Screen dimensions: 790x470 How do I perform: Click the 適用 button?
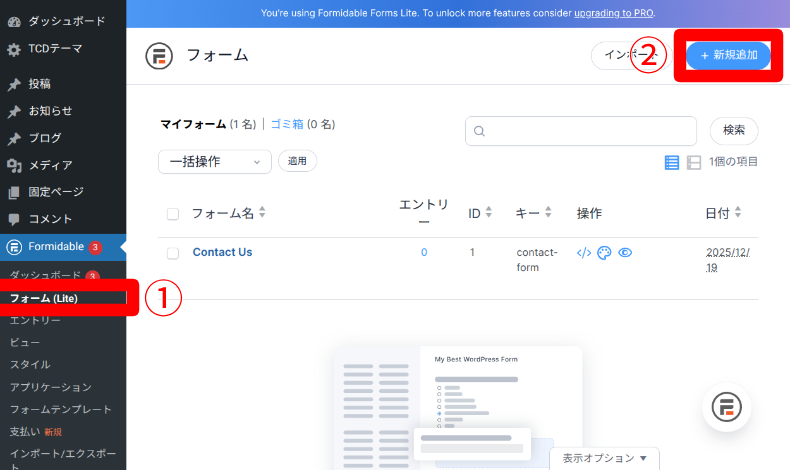(297, 161)
